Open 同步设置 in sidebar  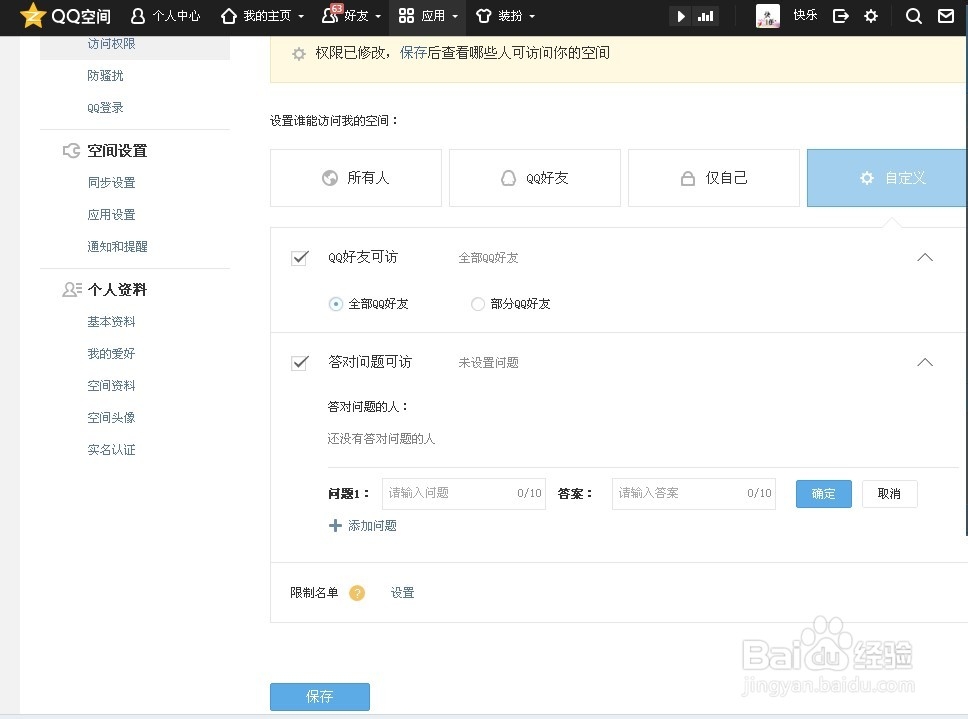(111, 183)
